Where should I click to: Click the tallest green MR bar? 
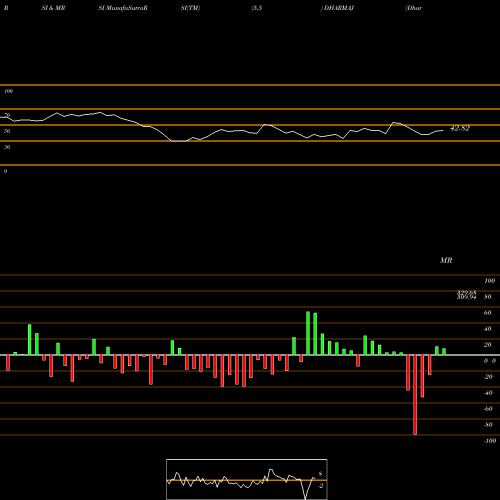(308, 333)
